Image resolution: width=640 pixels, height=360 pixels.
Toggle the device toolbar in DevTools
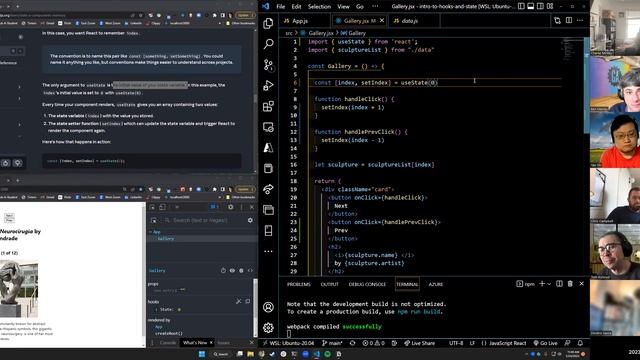point(162,207)
